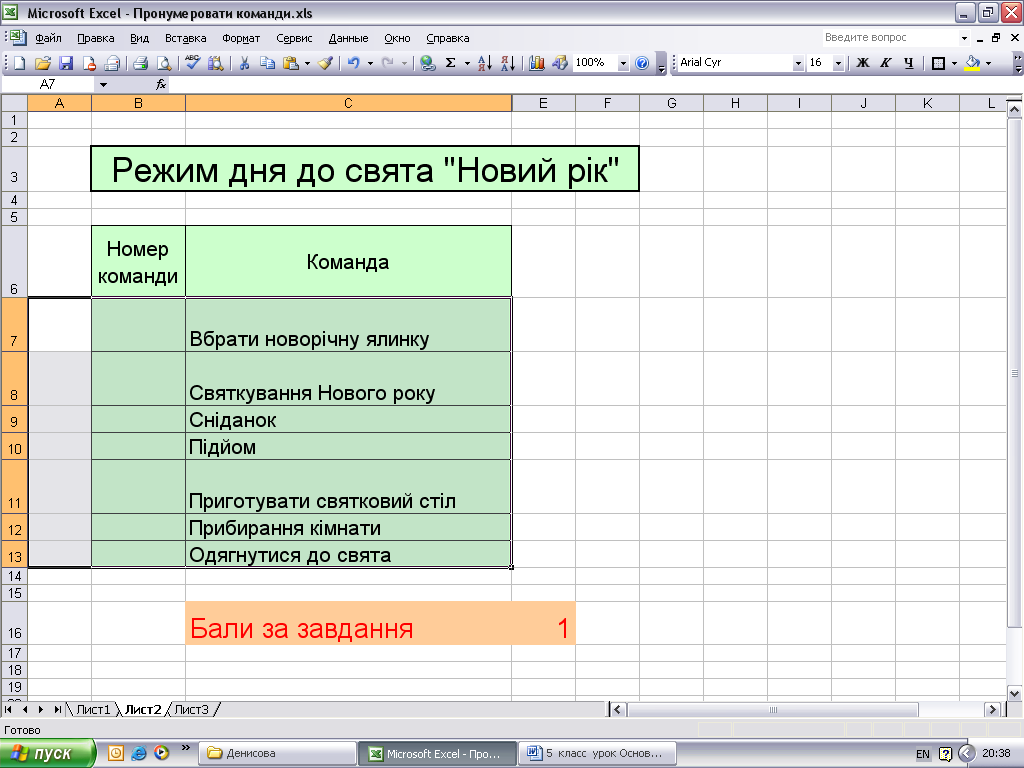This screenshot has height=768, width=1024.
Task: Open the Chart Wizard icon
Action: point(537,63)
